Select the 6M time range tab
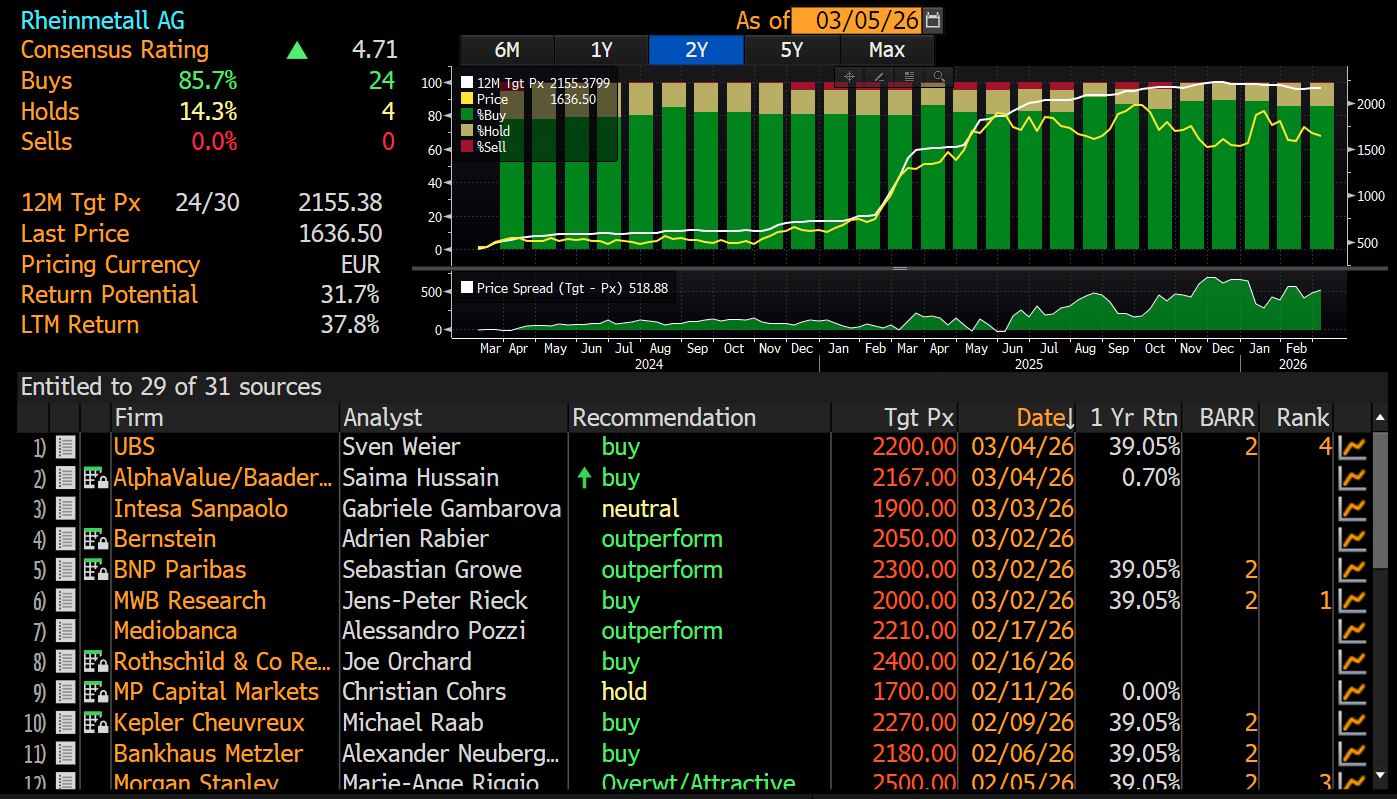 point(506,50)
